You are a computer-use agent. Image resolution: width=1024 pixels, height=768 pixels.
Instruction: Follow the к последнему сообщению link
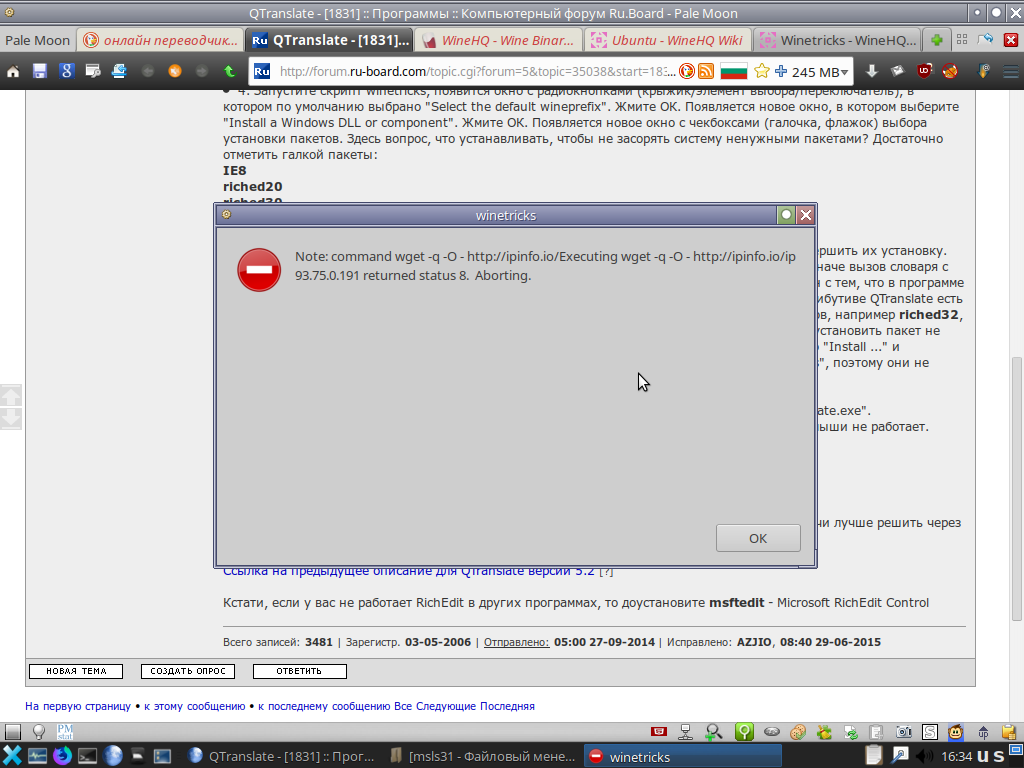pyautogui.click(x=325, y=706)
